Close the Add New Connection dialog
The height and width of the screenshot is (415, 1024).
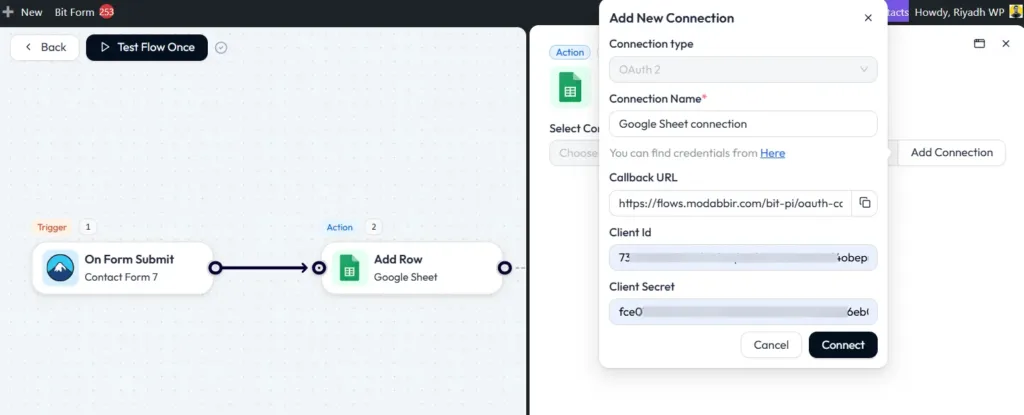click(x=868, y=18)
